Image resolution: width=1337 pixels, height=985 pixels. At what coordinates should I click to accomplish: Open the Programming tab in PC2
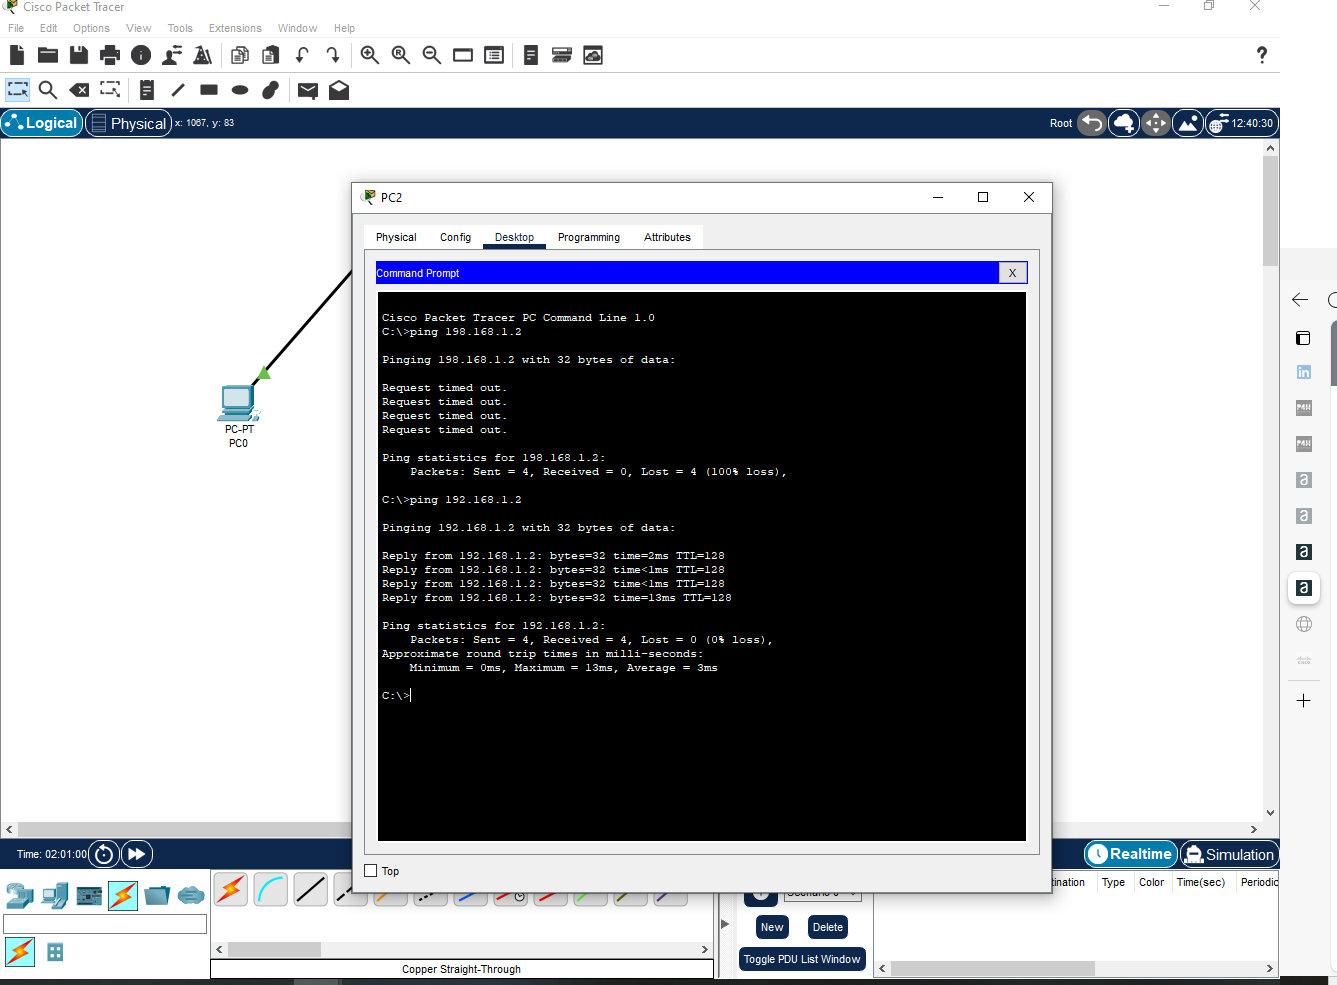pyautogui.click(x=589, y=237)
